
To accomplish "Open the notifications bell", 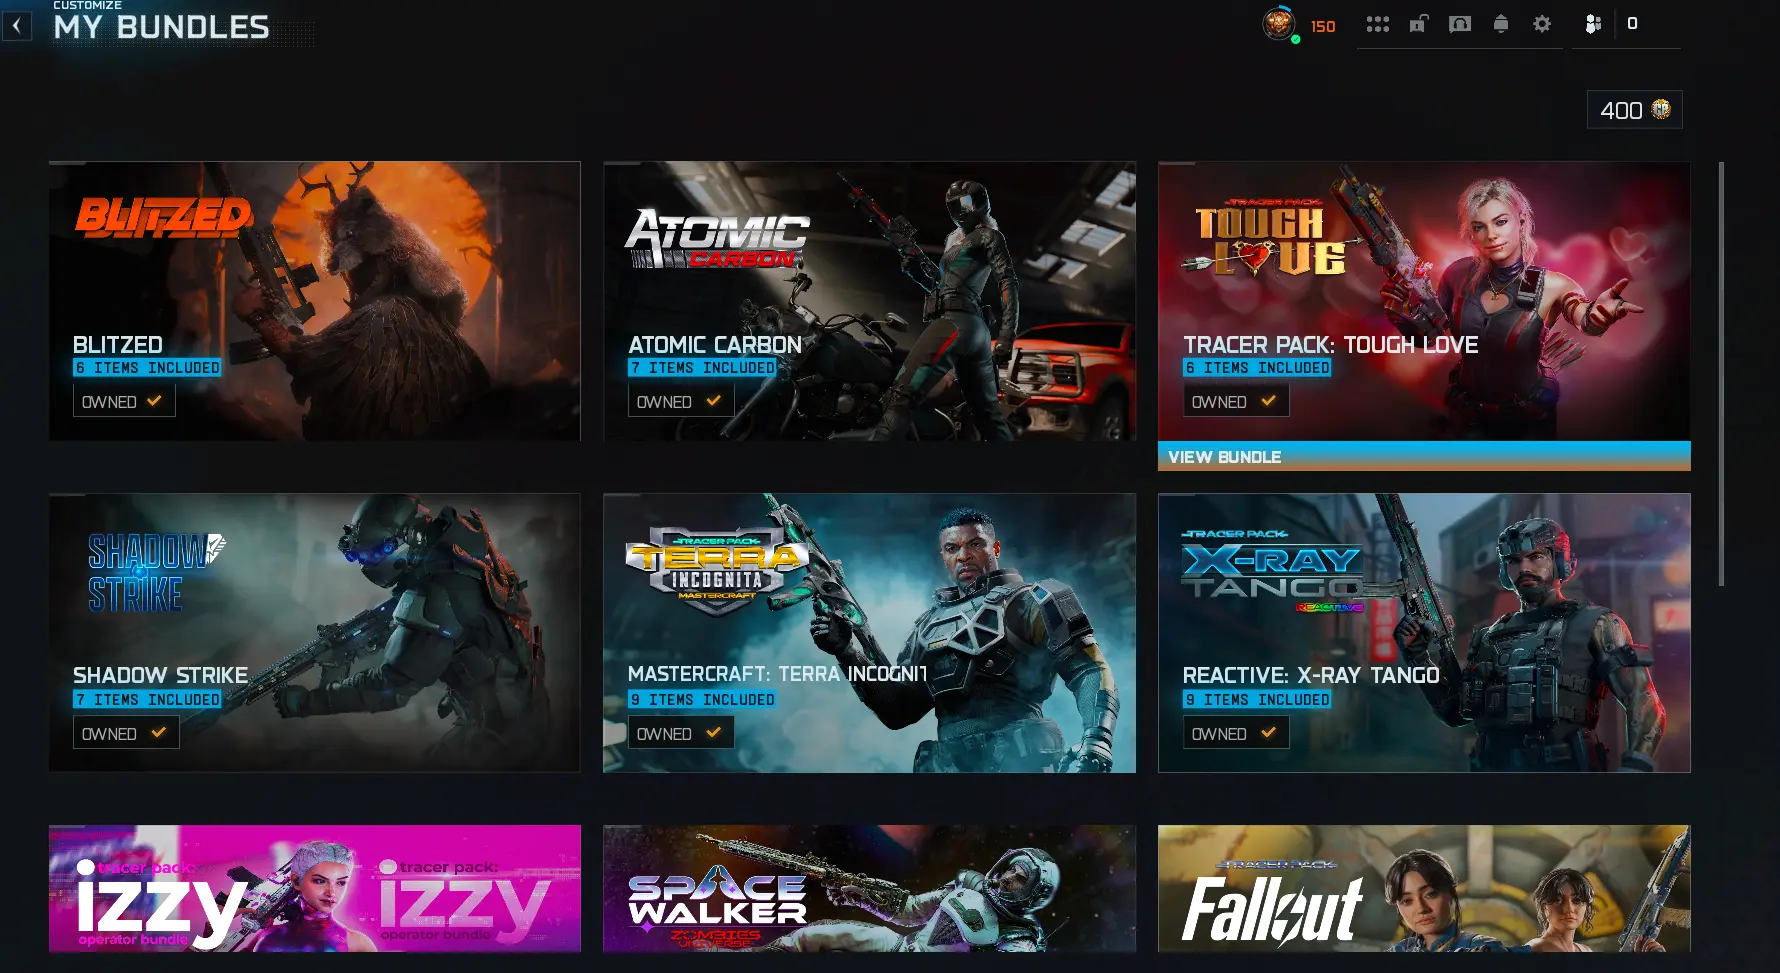I will click(x=1501, y=24).
